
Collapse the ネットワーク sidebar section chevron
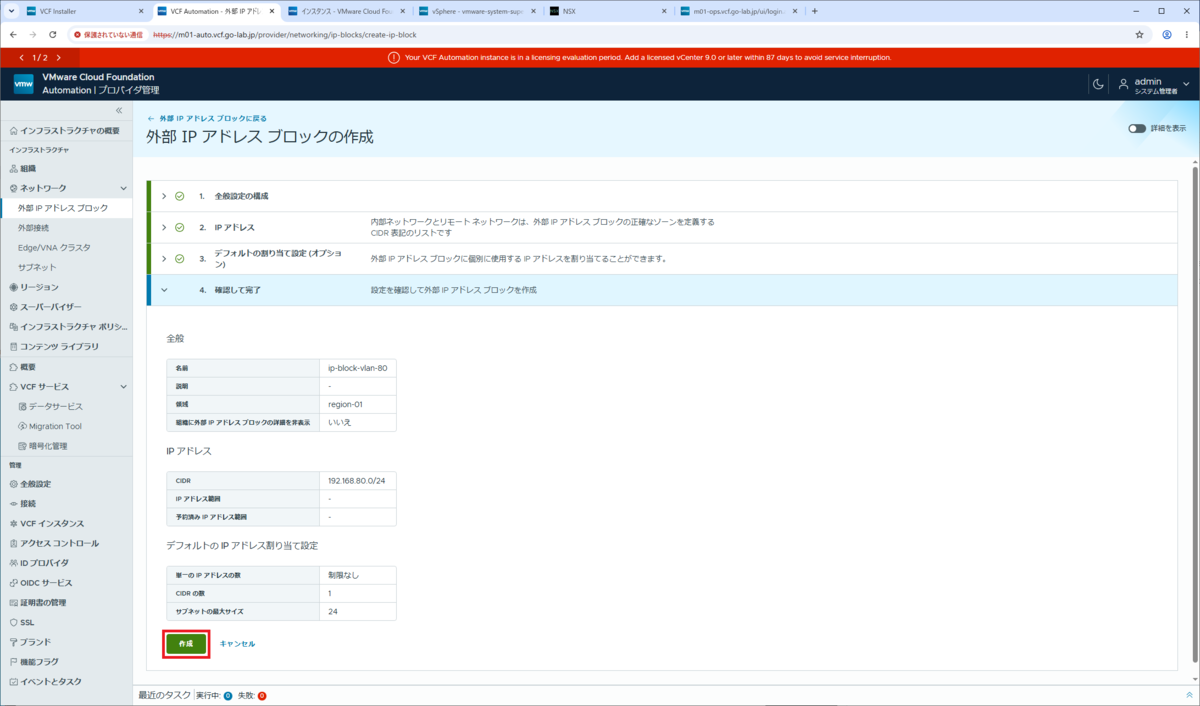click(123, 188)
